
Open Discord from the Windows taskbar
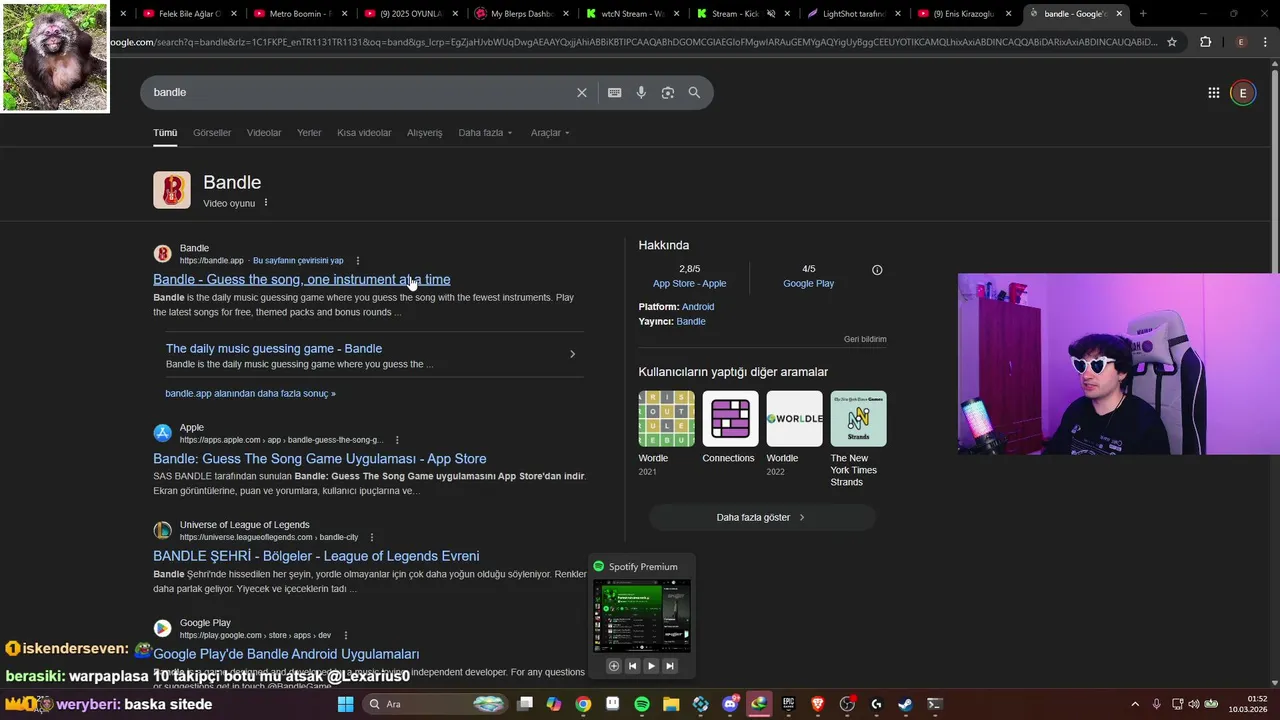[730, 704]
